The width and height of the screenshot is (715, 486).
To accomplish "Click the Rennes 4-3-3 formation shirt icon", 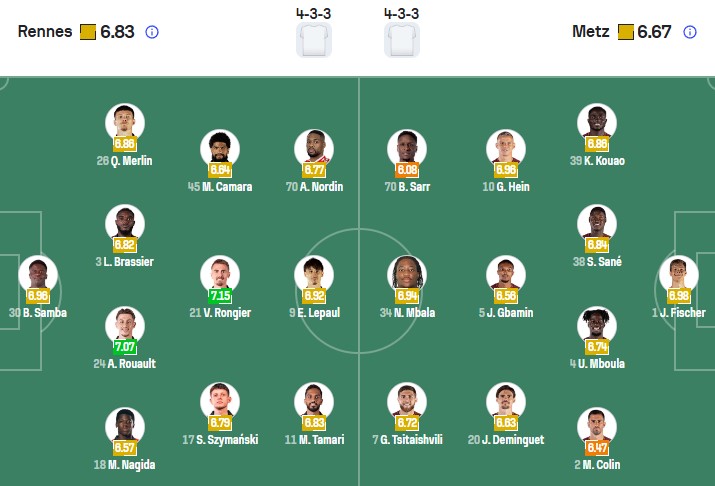I will [x=313, y=40].
